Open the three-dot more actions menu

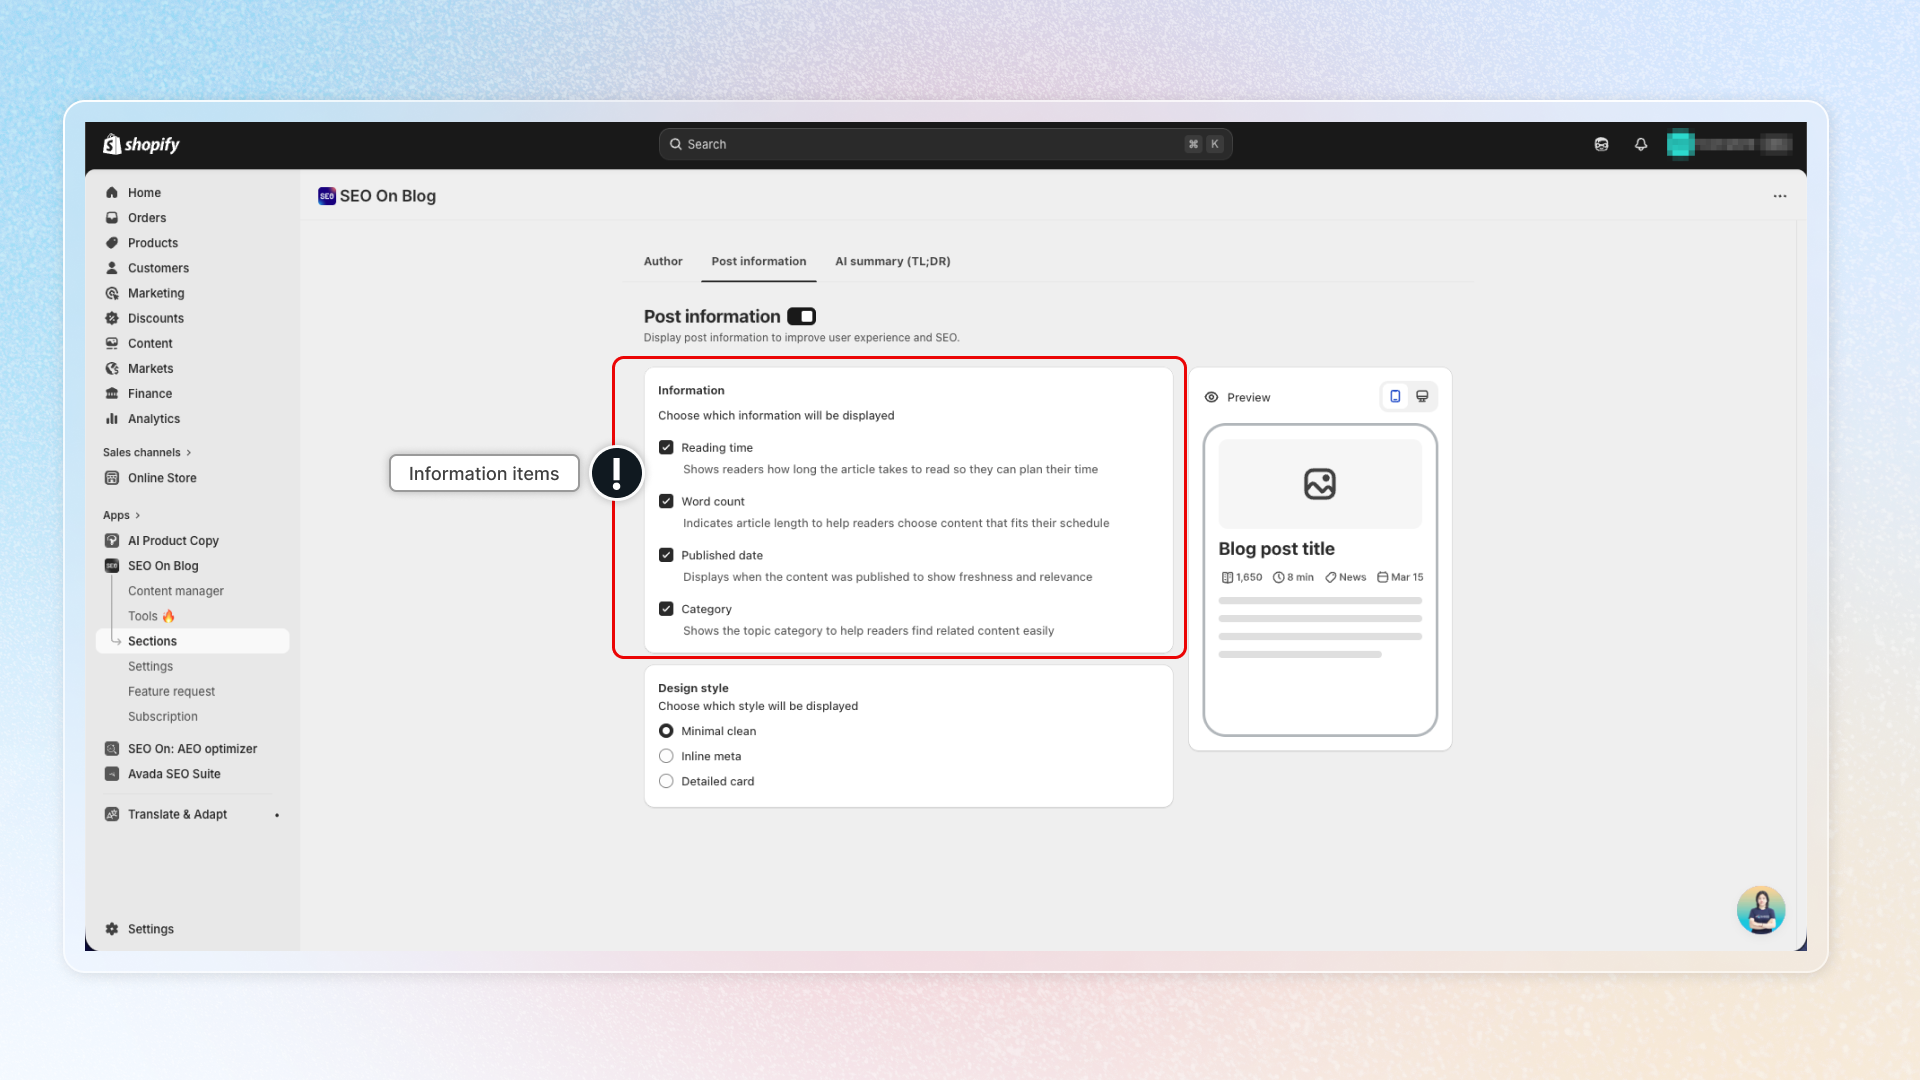coord(1780,196)
